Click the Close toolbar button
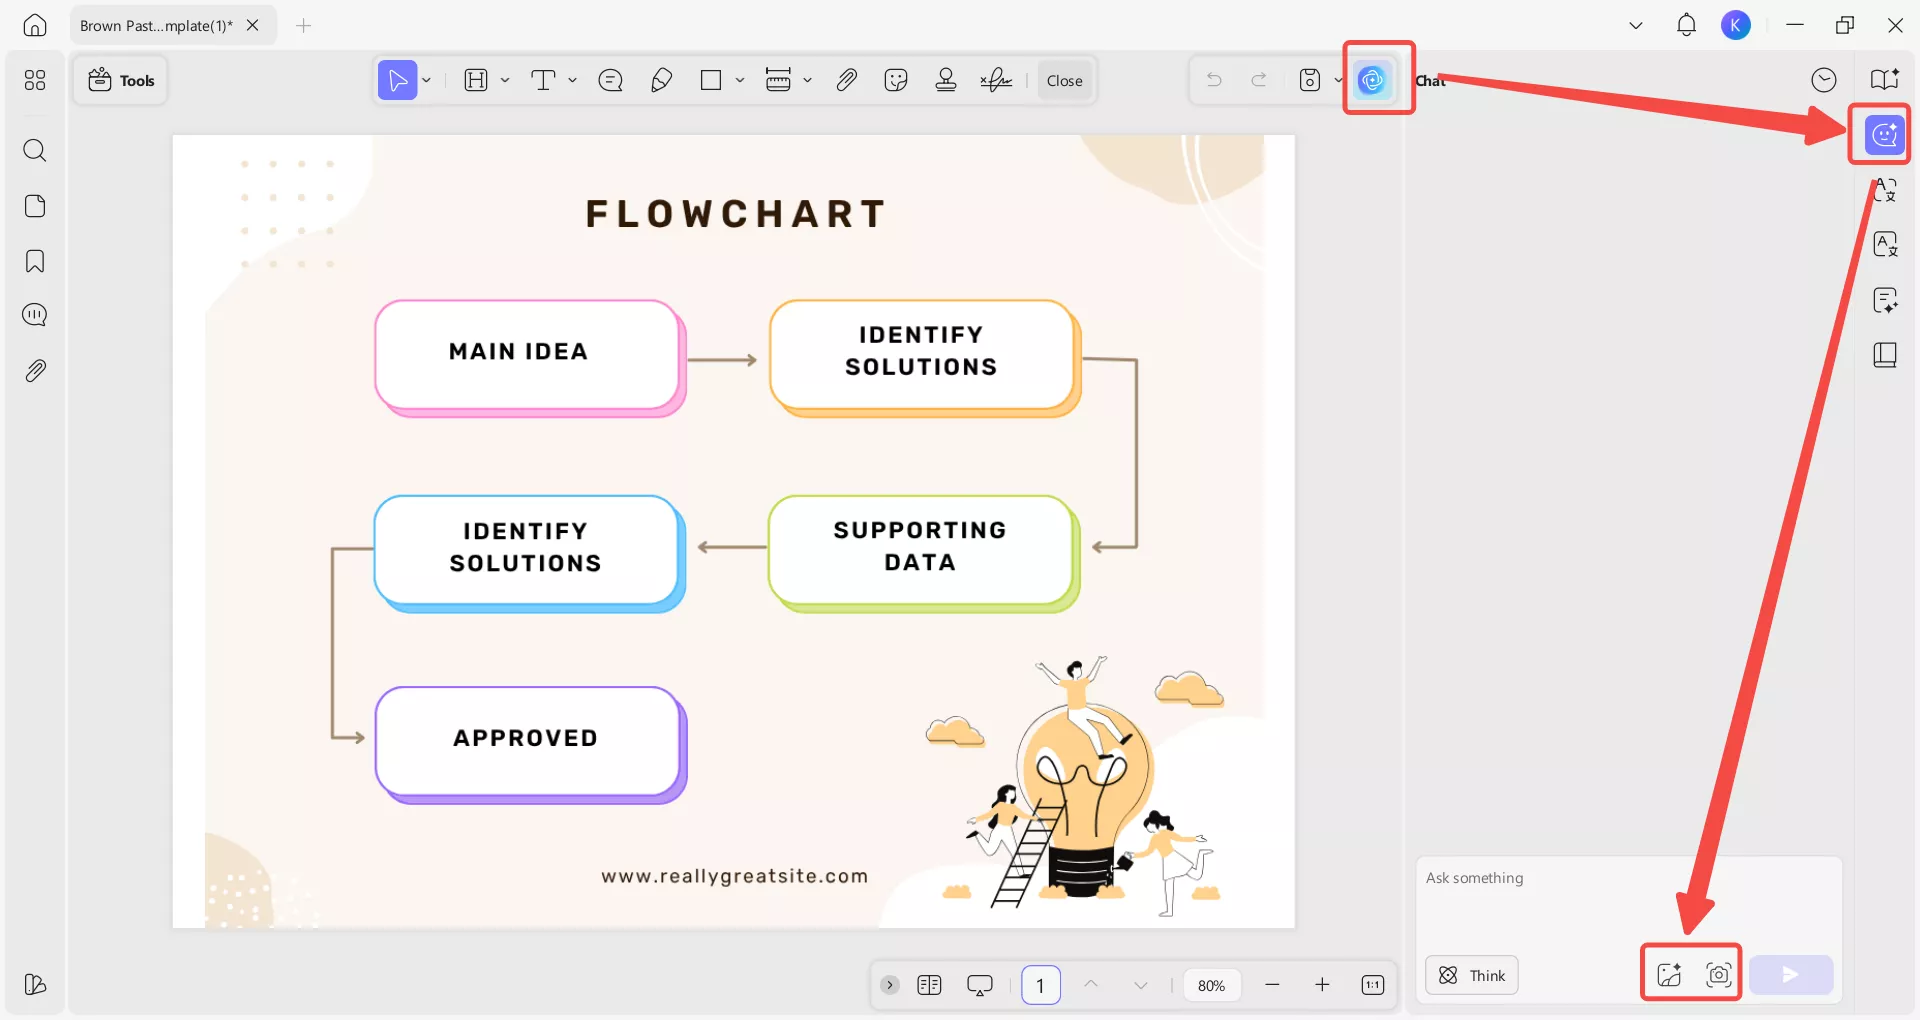Viewport: 1920px width, 1020px height. click(1064, 81)
